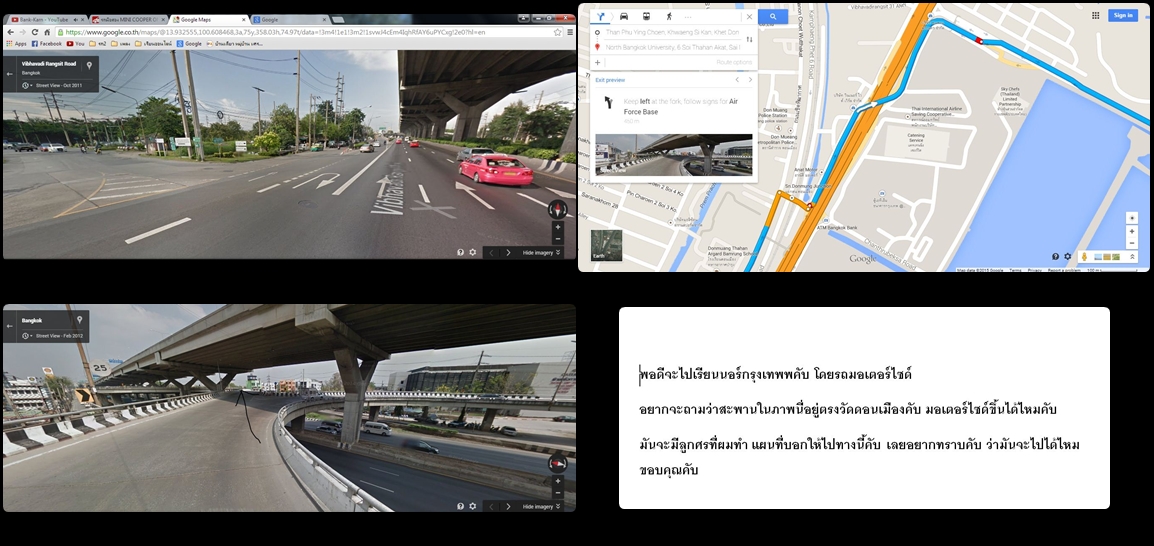The width and height of the screenshot is (1154, 546).
Task: Next imagery arrow in Oct 2011 Street View
Action: click(508, 252)
